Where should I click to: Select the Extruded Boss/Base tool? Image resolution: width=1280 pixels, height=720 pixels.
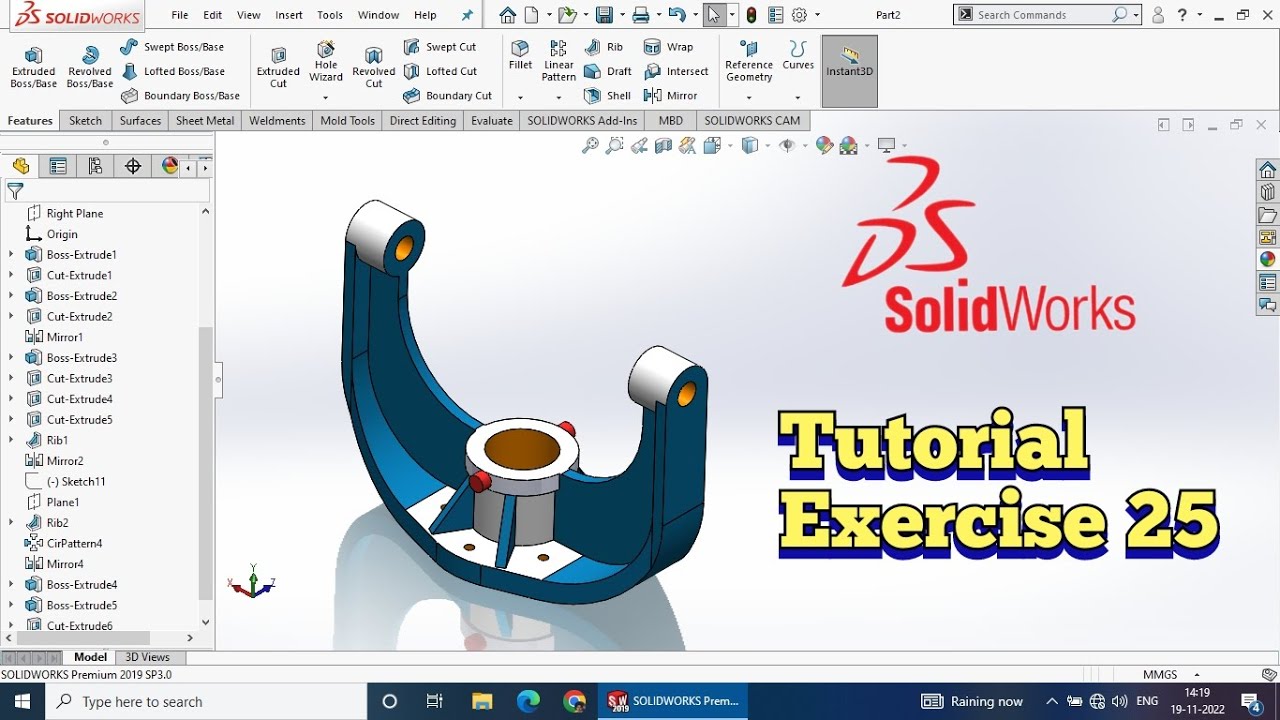[x=33, y=67]
